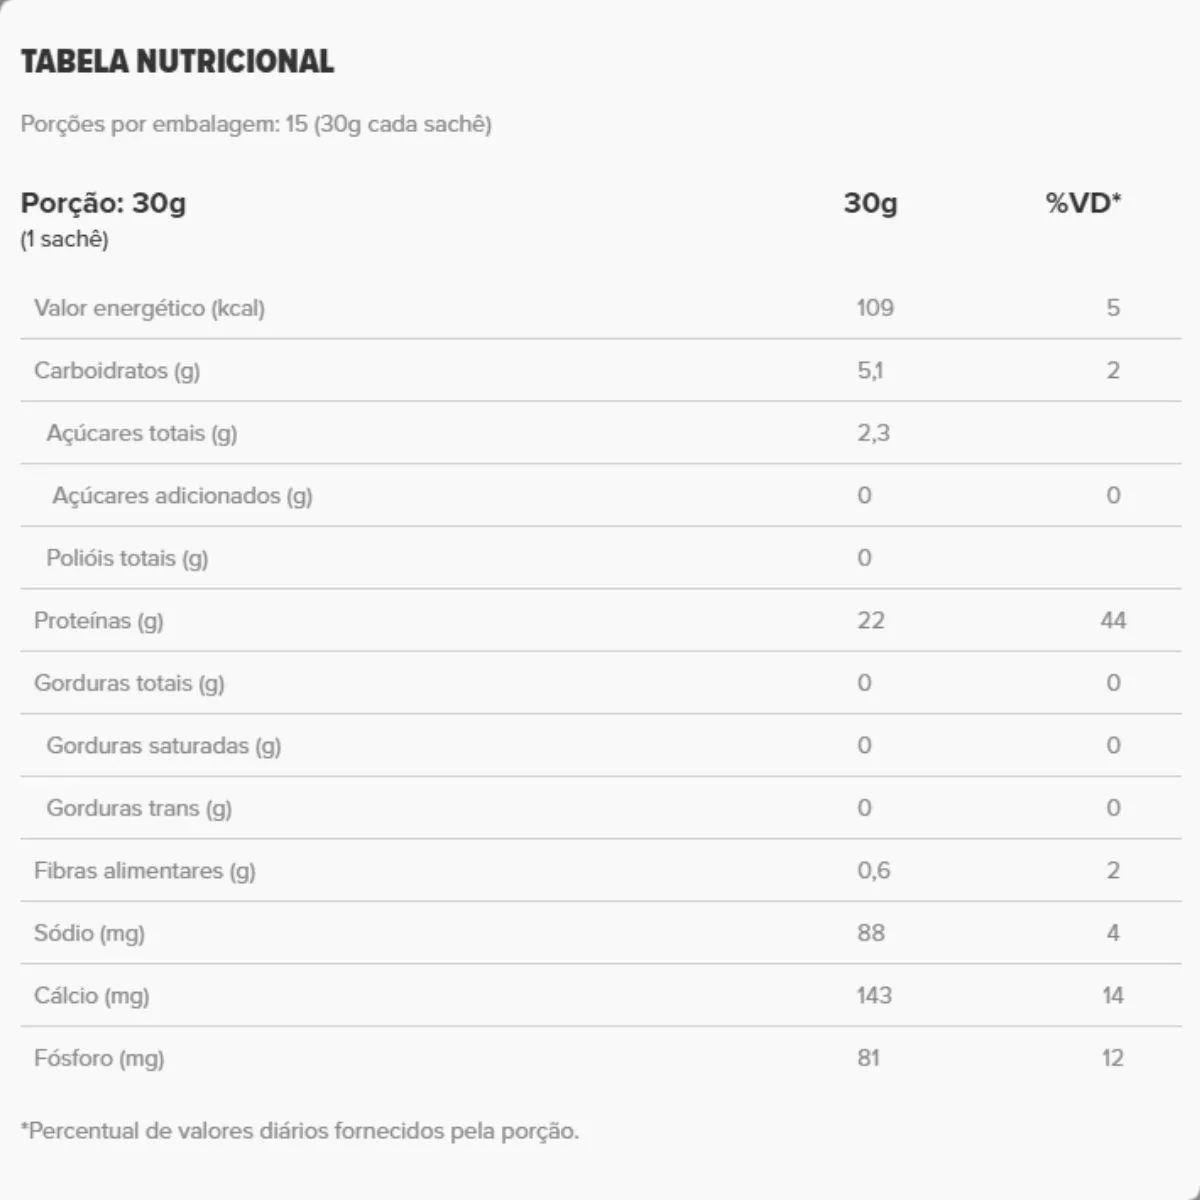Click the Percentual de valores diários footnote
Image resolution: width=1200 pixels, height=1200 pixels.
click(300, 1131)
